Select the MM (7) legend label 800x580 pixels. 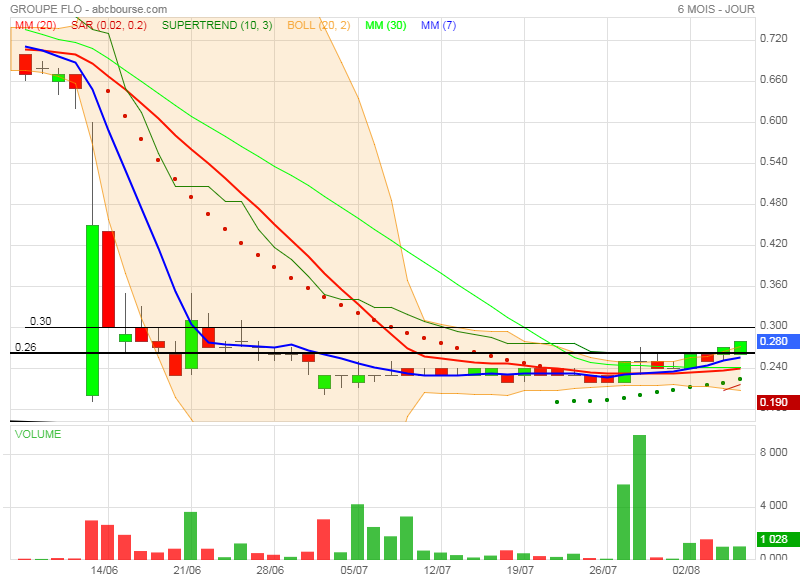pos(438,26)
